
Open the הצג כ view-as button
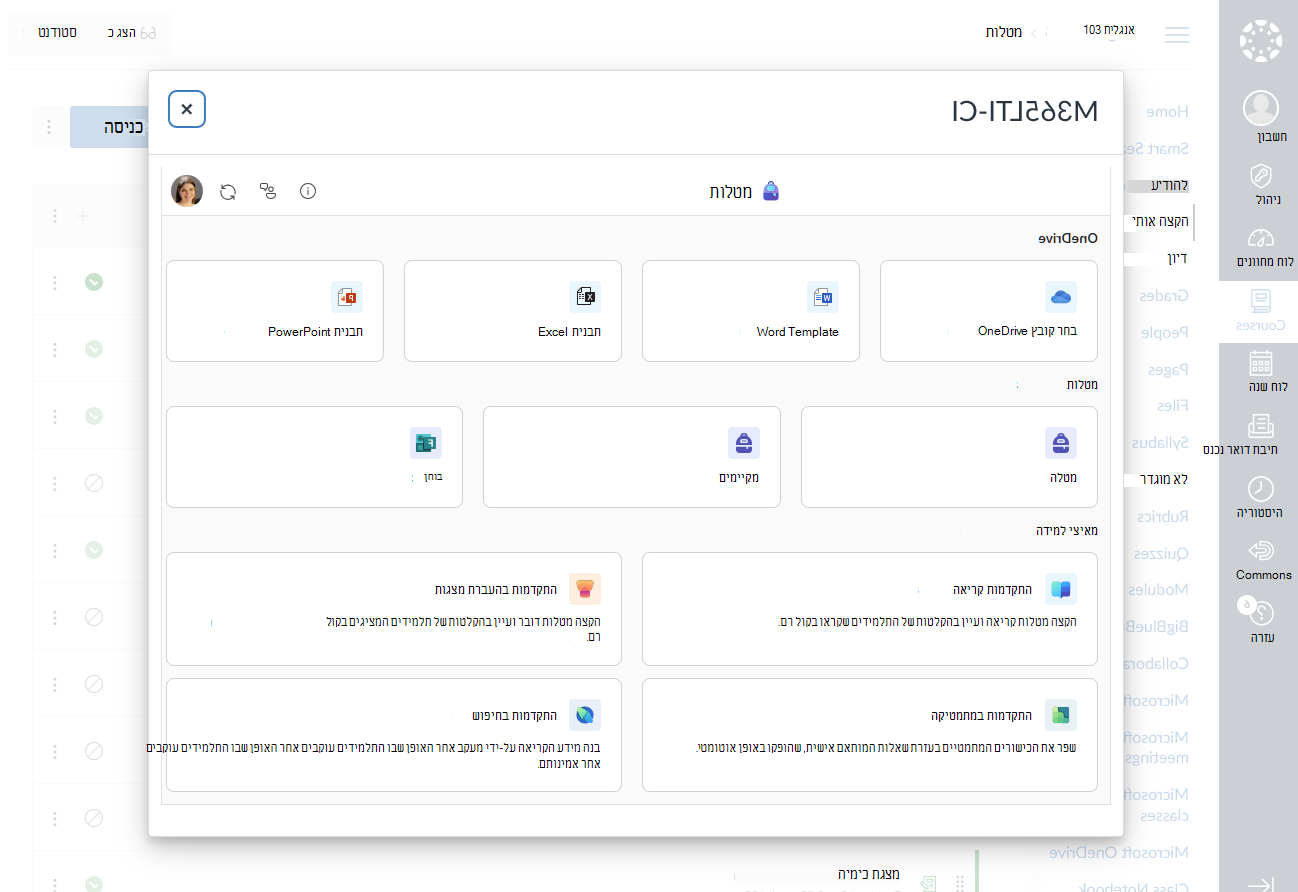coord(133,34)
